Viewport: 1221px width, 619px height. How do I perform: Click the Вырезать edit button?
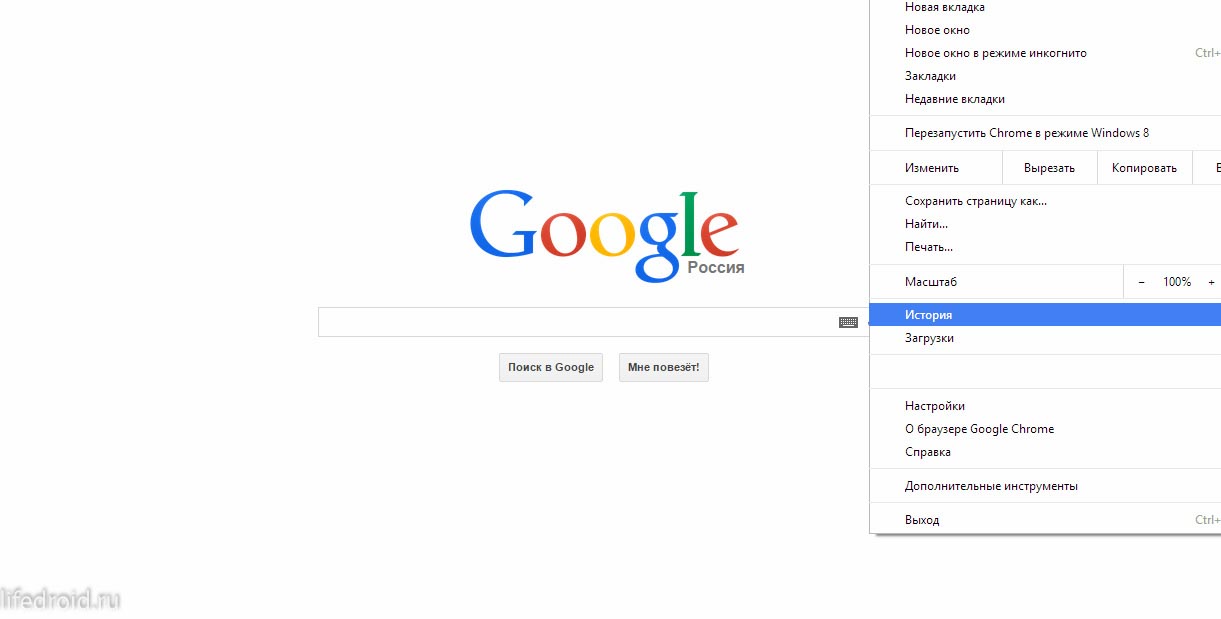coord(1049,168)
